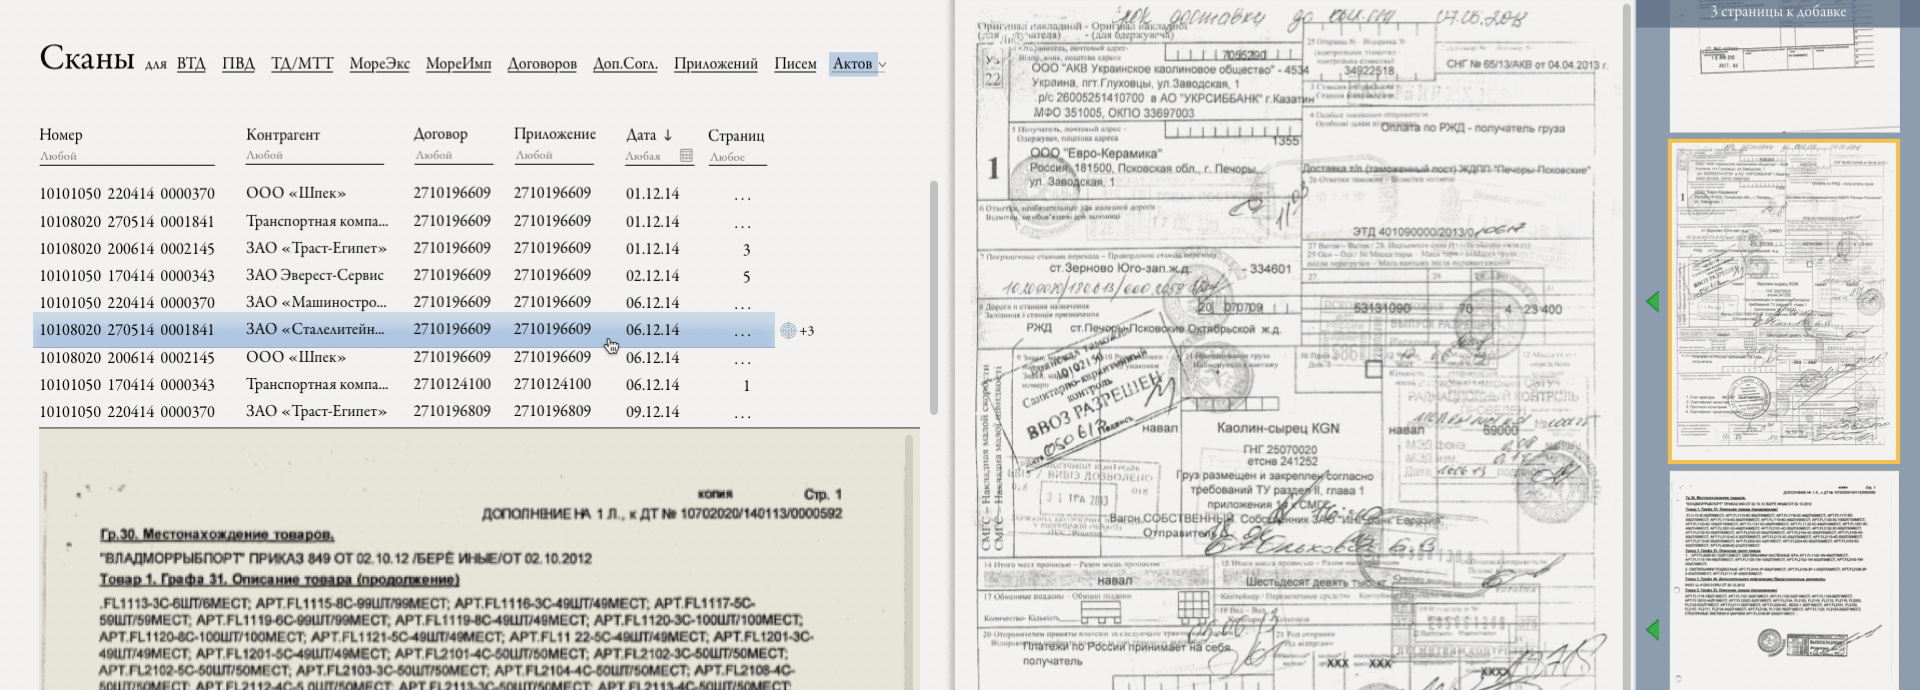Click green arrow beside the highlighted page thumbnail
Viewport: 1920px width, 690px height.
[x=1652, y=301]
